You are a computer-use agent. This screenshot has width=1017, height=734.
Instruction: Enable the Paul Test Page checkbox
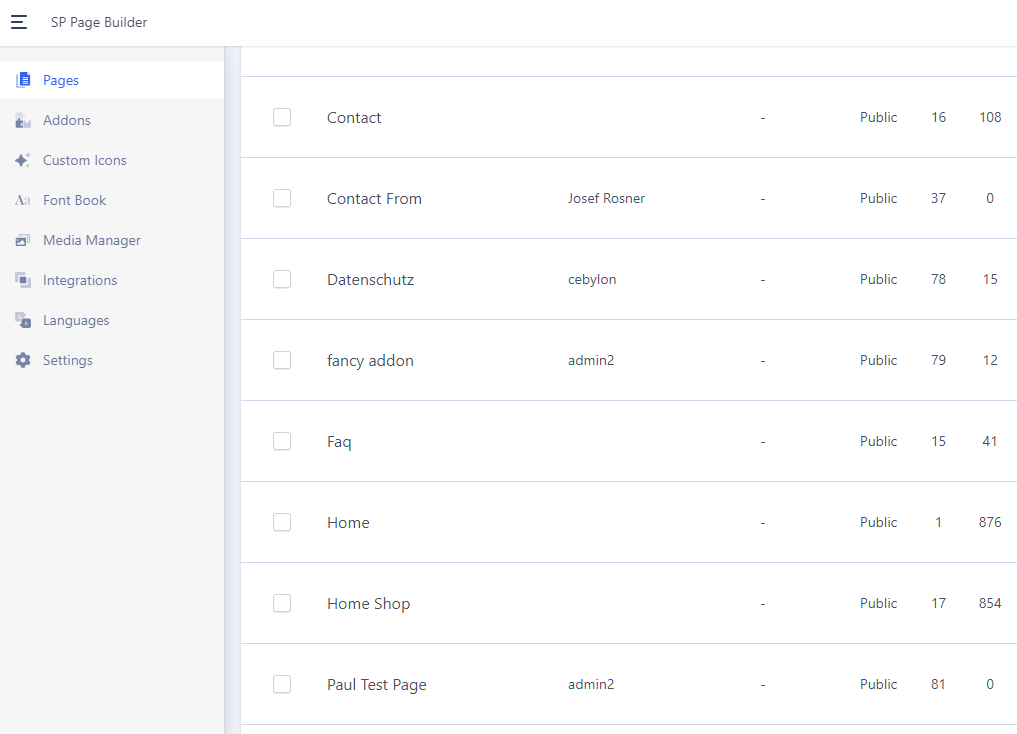pos(282,684)
